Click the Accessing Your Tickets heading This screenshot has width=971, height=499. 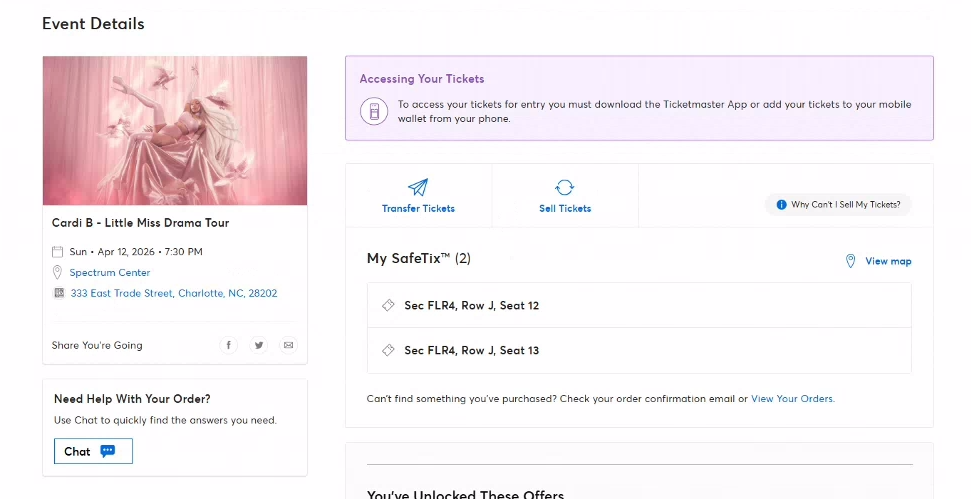point(422,79)
